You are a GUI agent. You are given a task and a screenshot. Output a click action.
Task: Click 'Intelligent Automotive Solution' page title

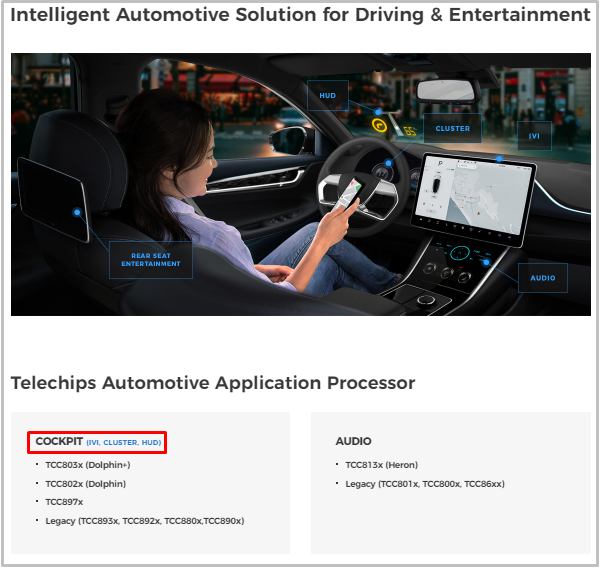point(300,15)
